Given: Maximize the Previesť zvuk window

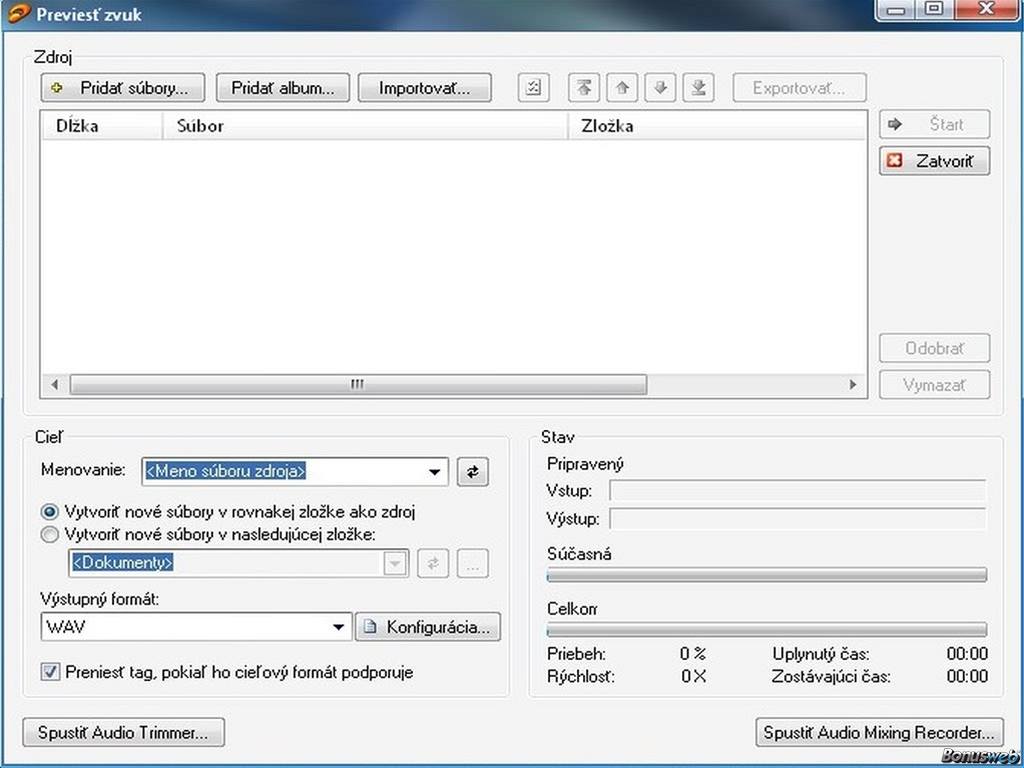Looking at the screenshot, I should tap(935, 10).
